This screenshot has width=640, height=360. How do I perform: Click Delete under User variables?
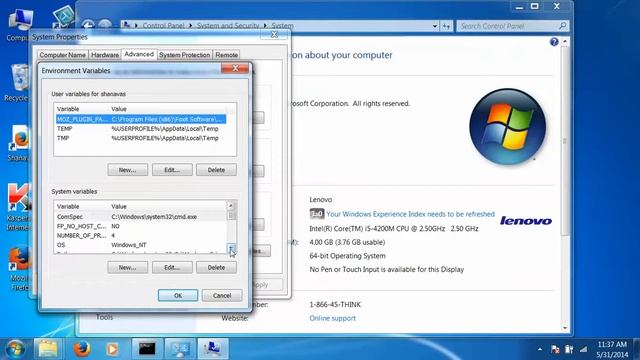point(216,170)
